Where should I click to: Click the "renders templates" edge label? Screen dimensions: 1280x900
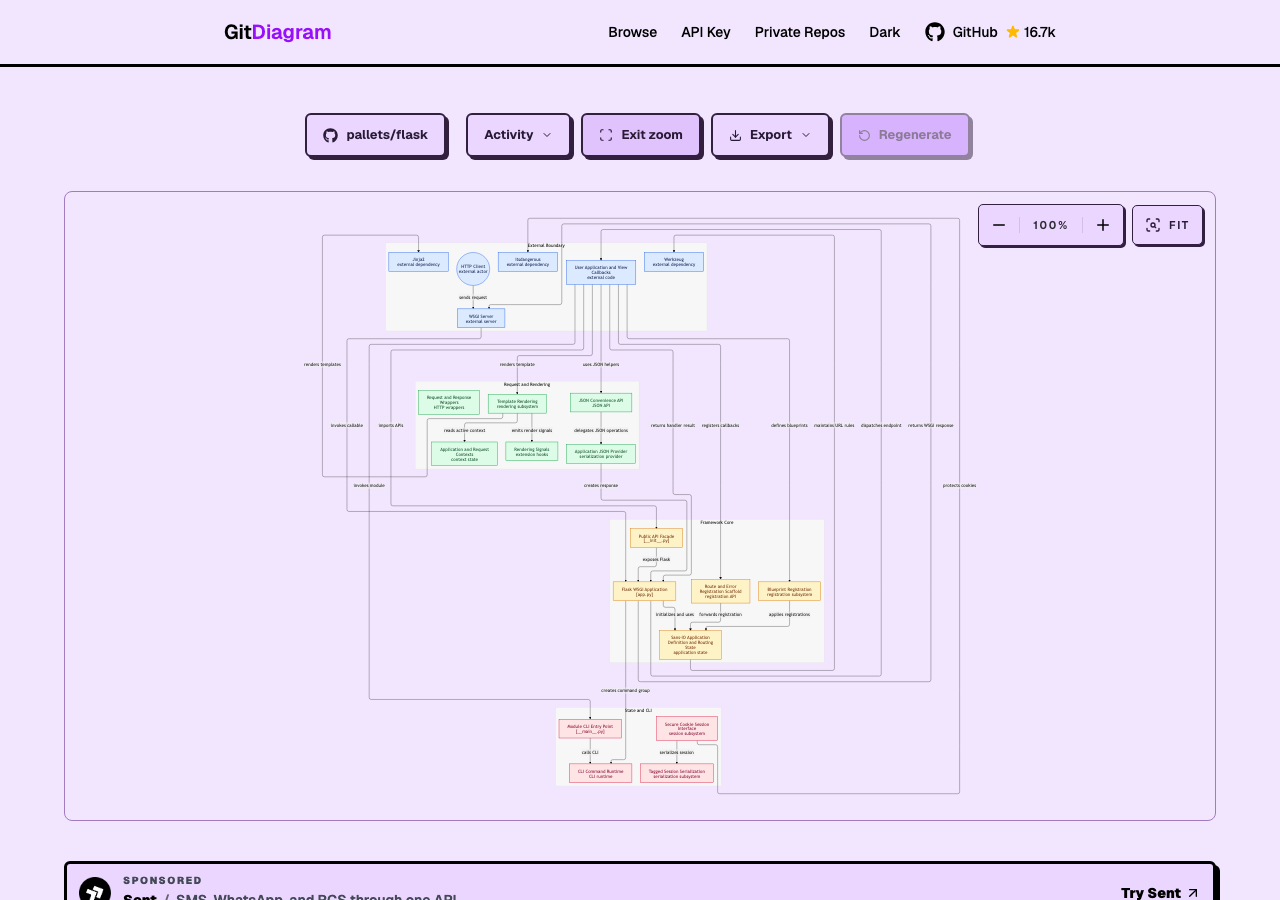coord(323,364)
